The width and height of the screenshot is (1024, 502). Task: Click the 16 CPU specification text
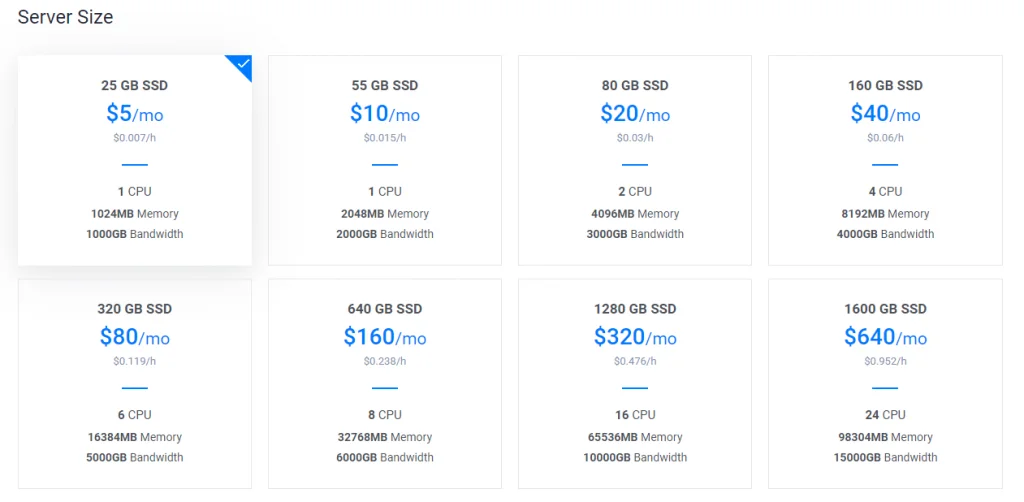[x=635, y=415]
